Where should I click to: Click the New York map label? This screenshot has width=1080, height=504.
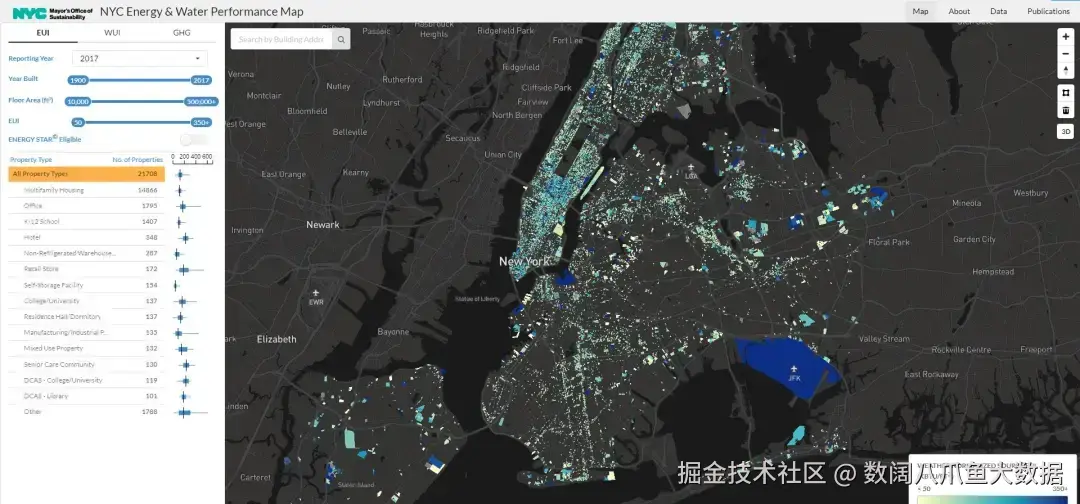point(525,262)
